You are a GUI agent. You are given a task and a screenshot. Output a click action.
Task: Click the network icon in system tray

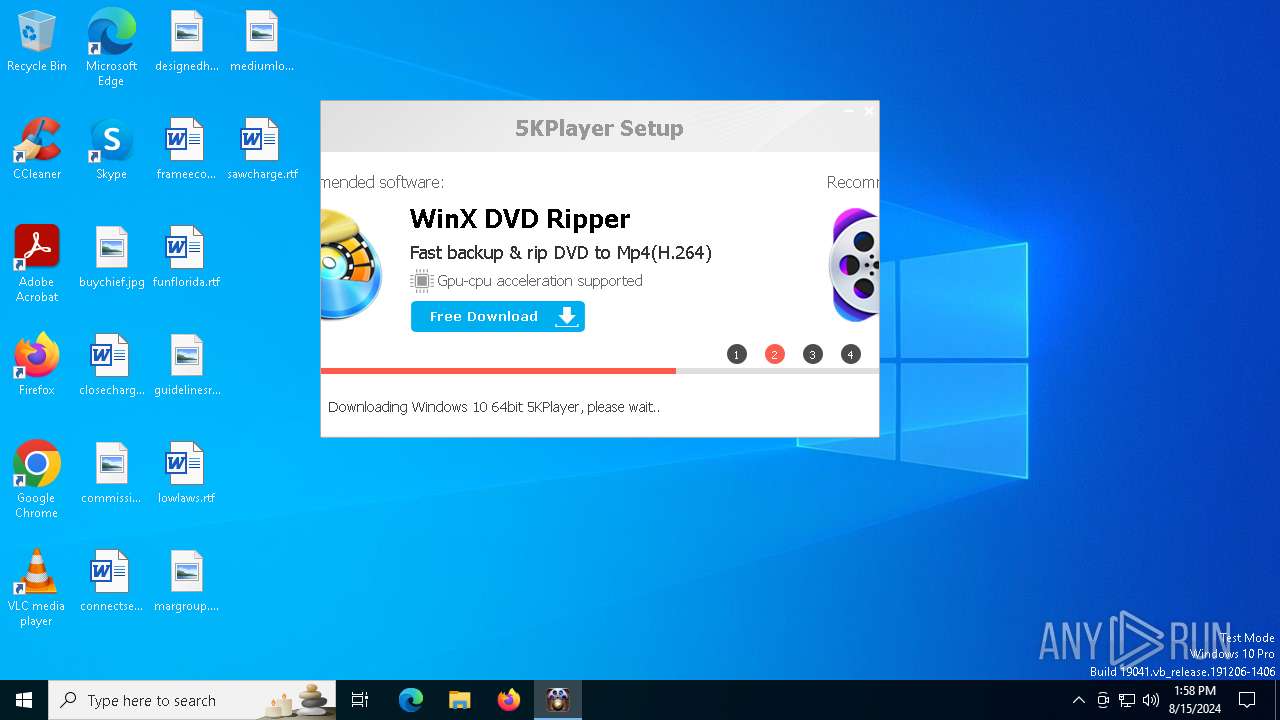click(1127, 700)
